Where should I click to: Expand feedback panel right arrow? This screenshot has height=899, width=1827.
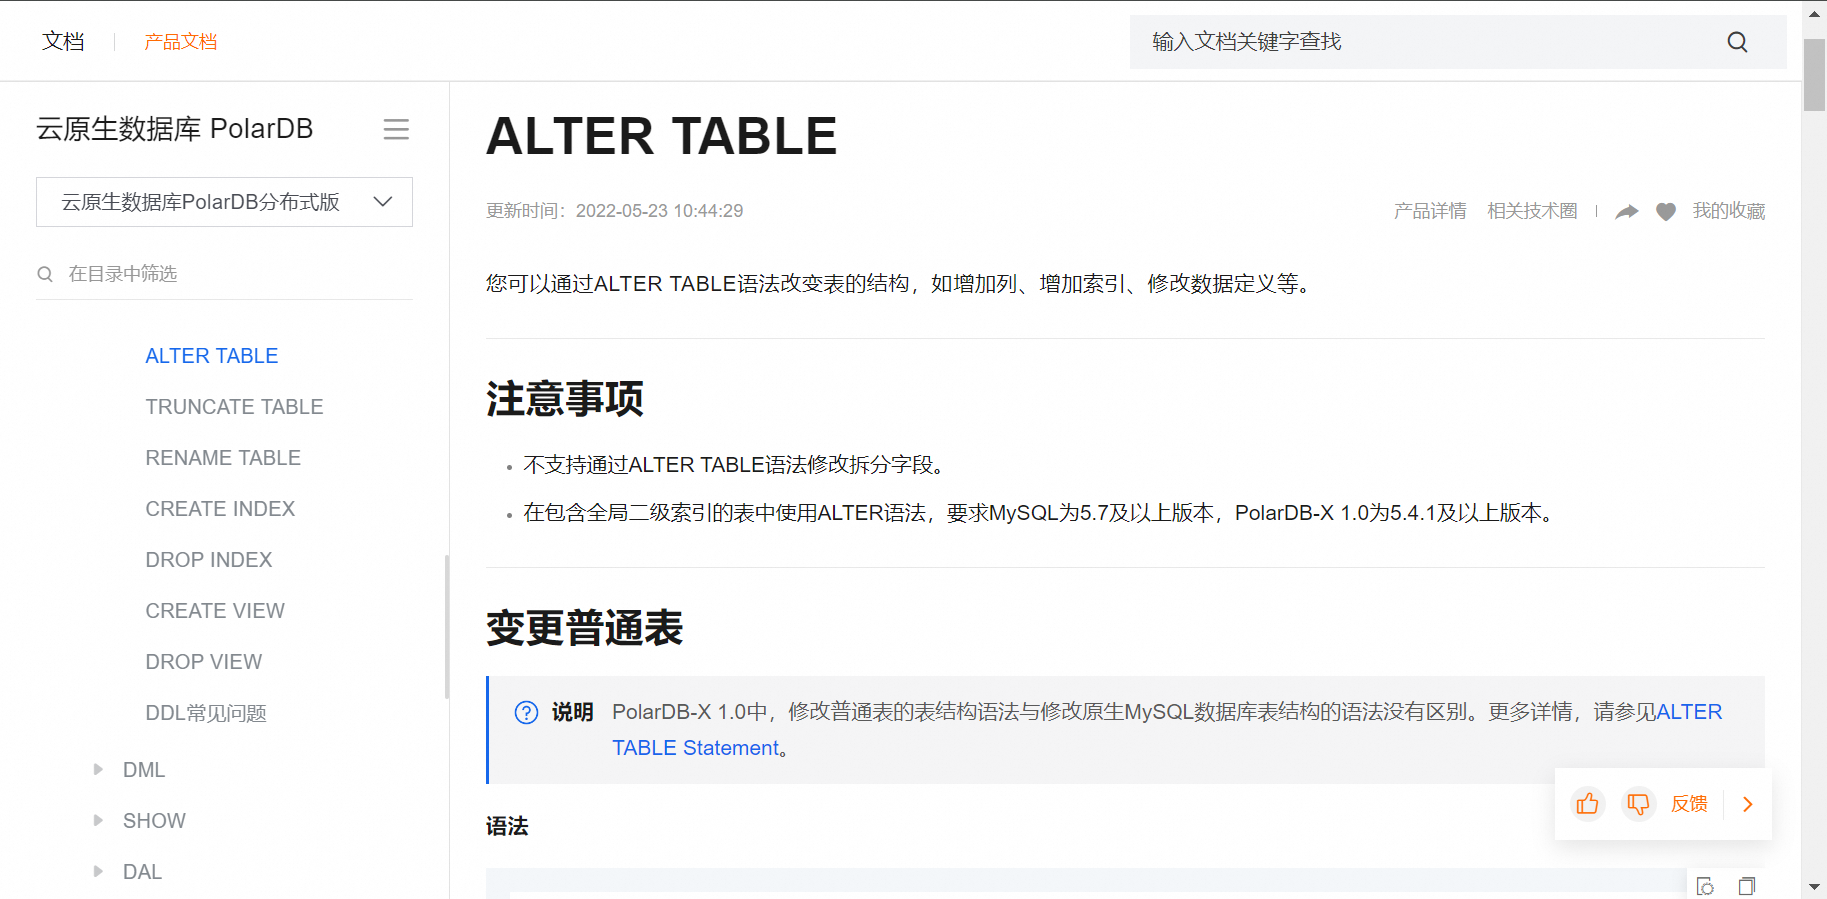(1748, 804)
